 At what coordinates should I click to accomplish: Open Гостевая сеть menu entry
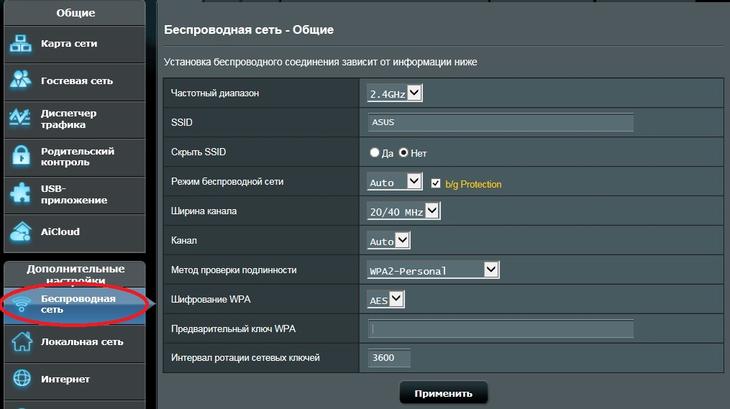point(74,81)
